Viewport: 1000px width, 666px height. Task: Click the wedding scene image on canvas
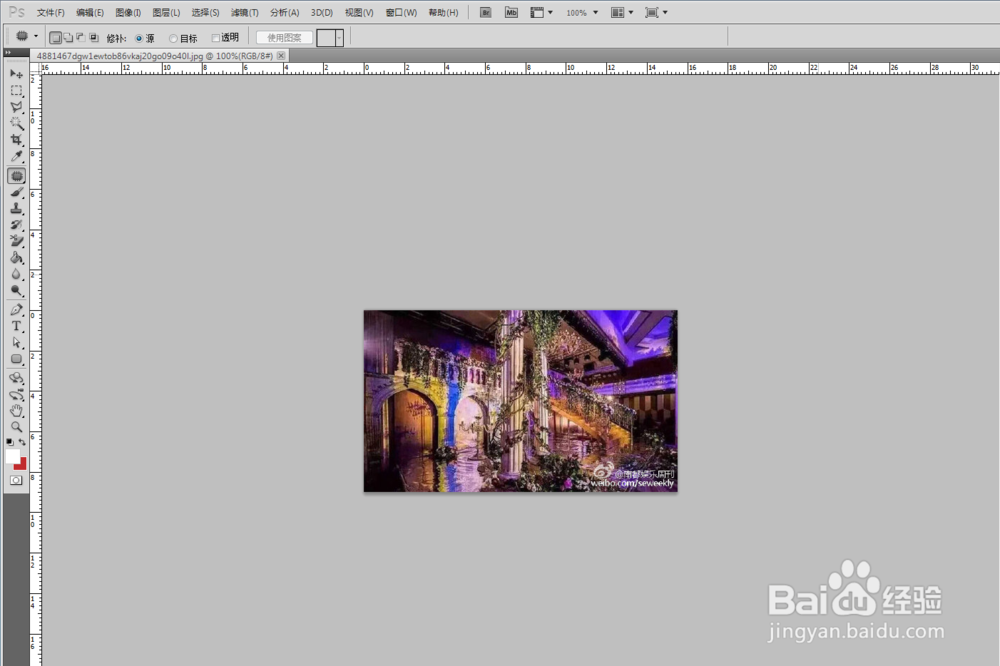tap(520, 401)
